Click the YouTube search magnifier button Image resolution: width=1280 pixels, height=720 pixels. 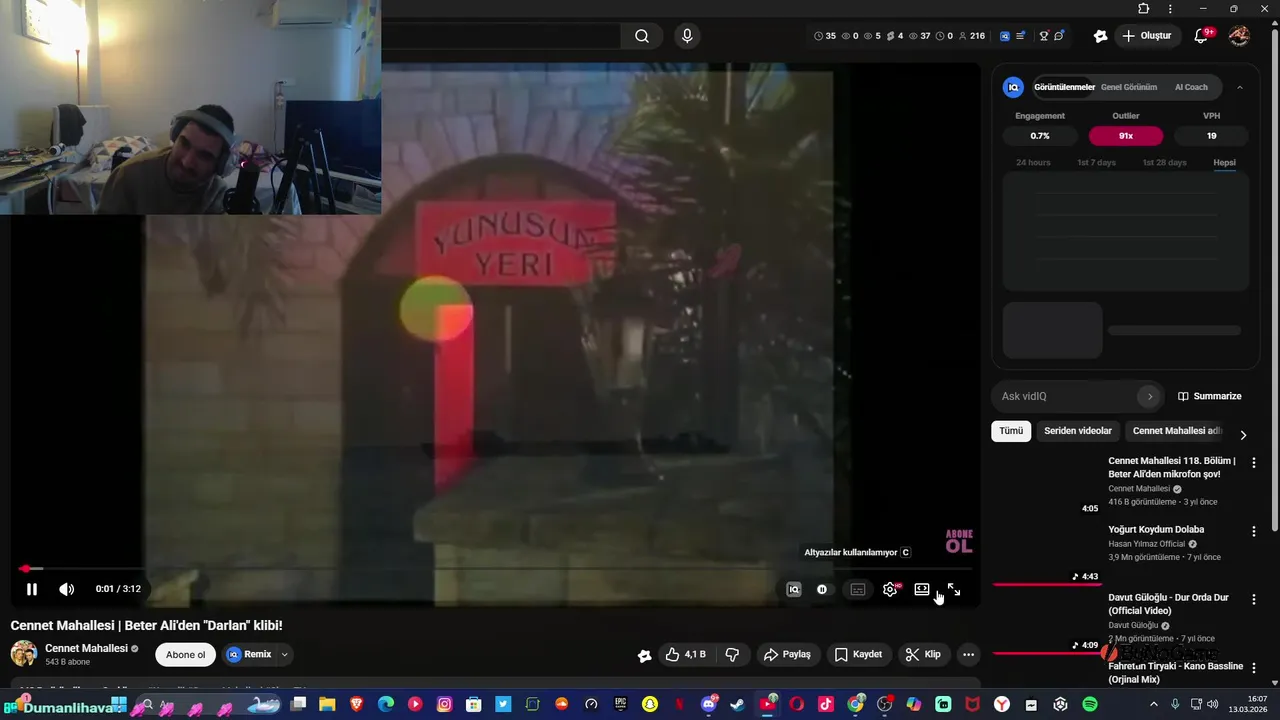642,36
